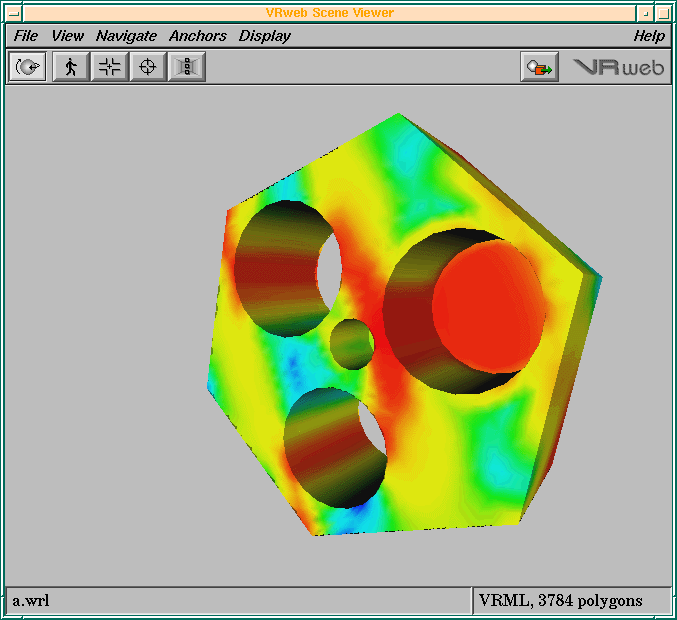Click the small center hole of the model
Screen dimensions: 677x620
(351, 343)
